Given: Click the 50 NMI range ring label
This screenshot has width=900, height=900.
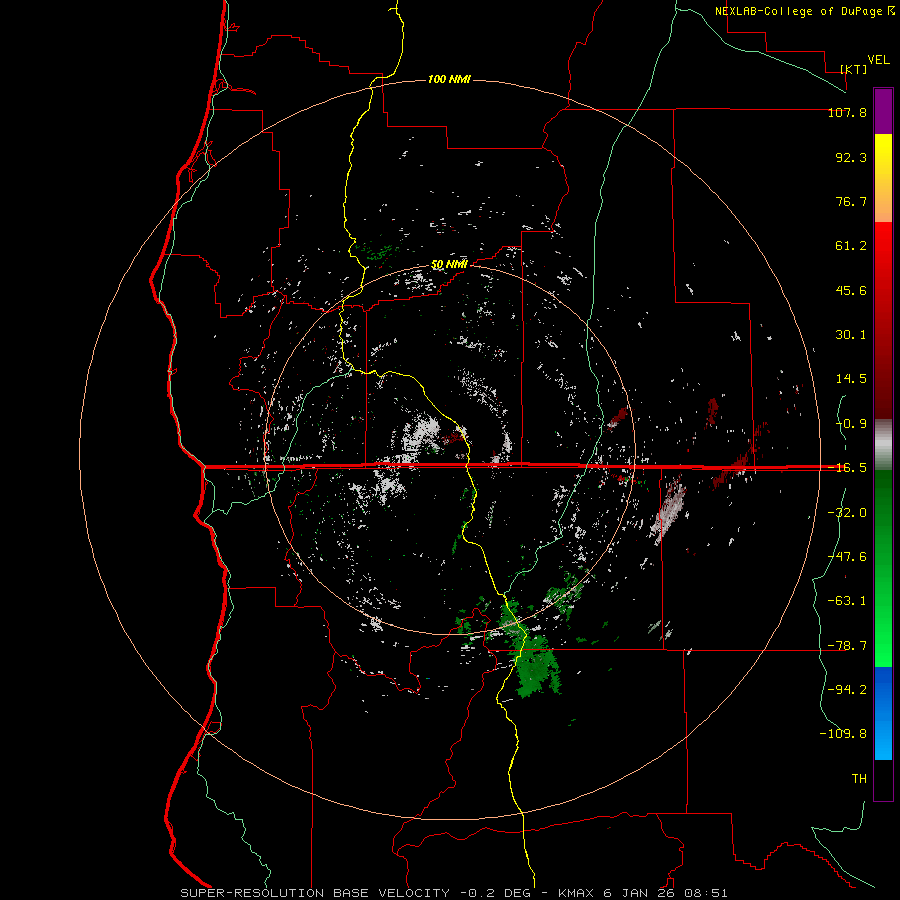Looking at the screenshot, I should coord(449,265).
